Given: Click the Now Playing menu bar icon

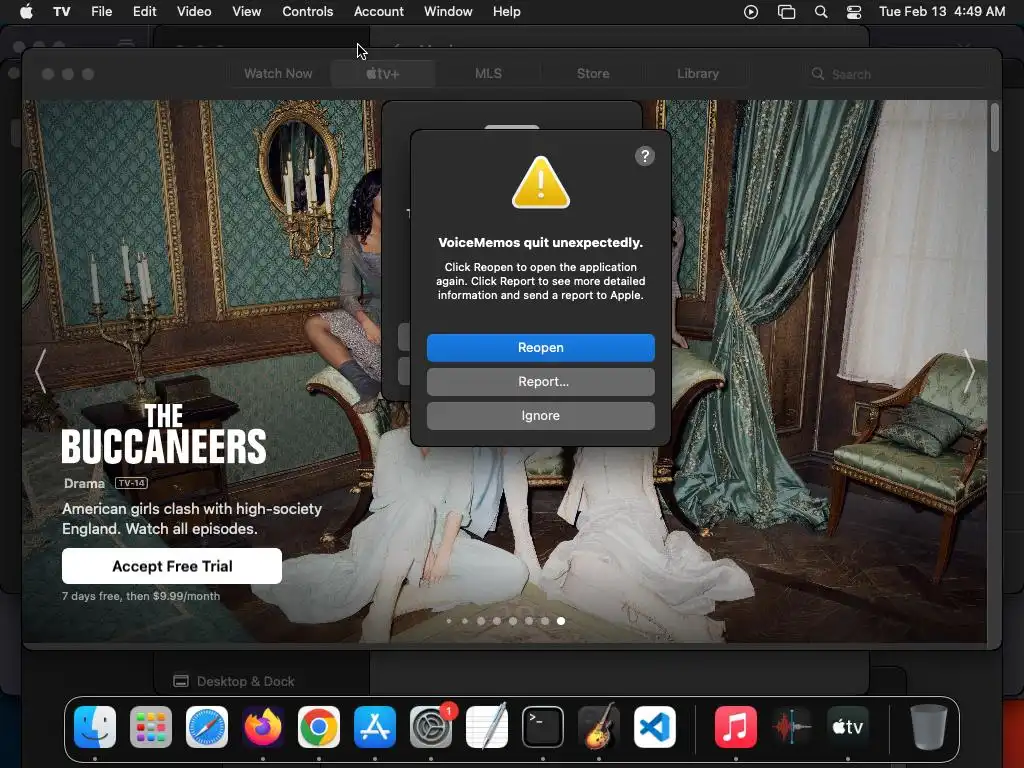Looking at the screenshot, I should pyautogui.click(x=751, y=12).
